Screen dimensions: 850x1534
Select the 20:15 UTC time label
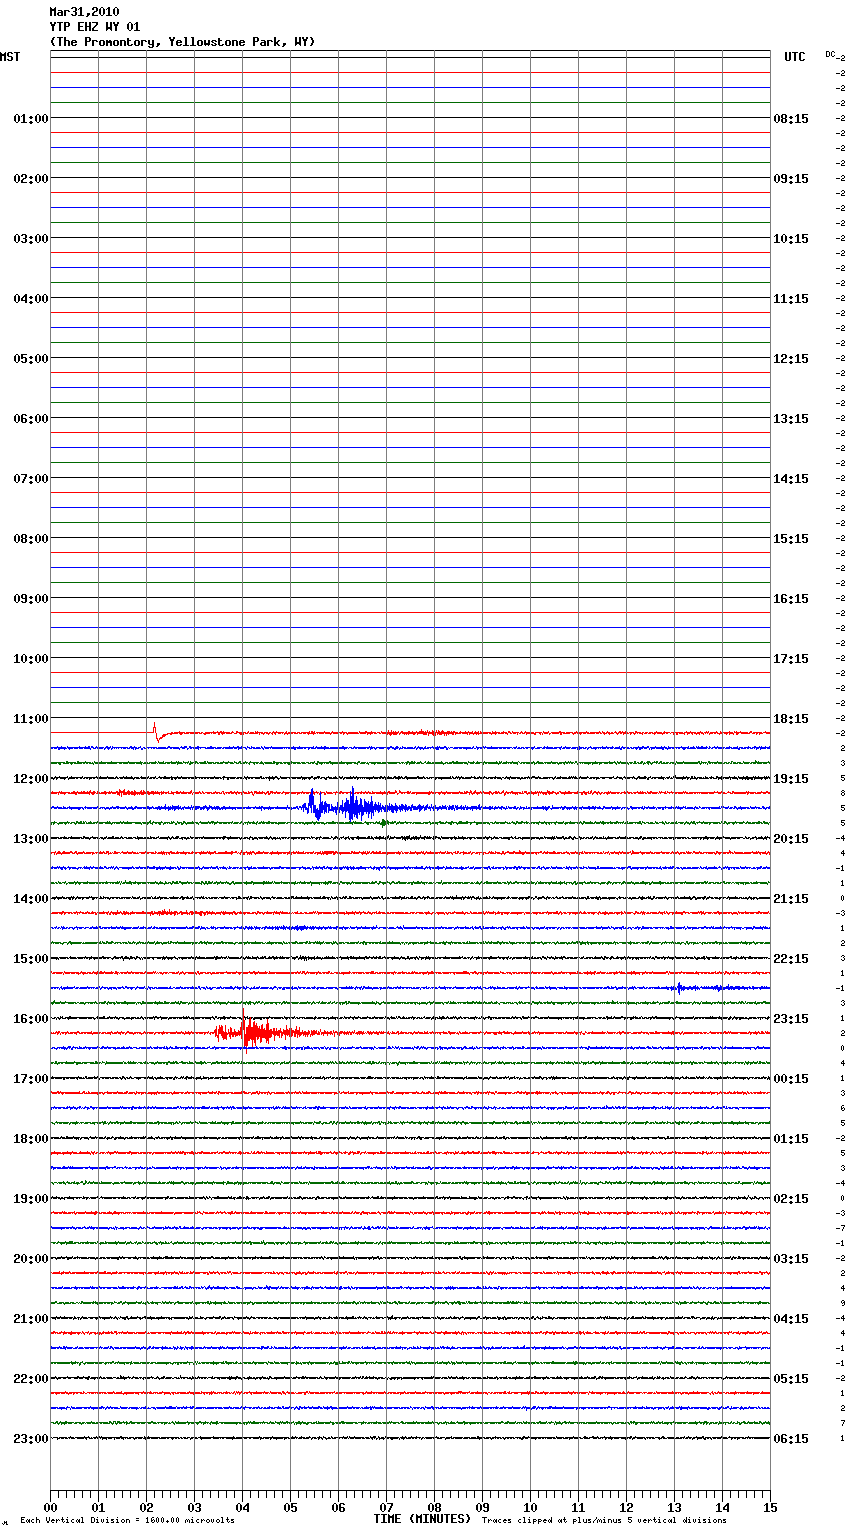tap(791, 839)
